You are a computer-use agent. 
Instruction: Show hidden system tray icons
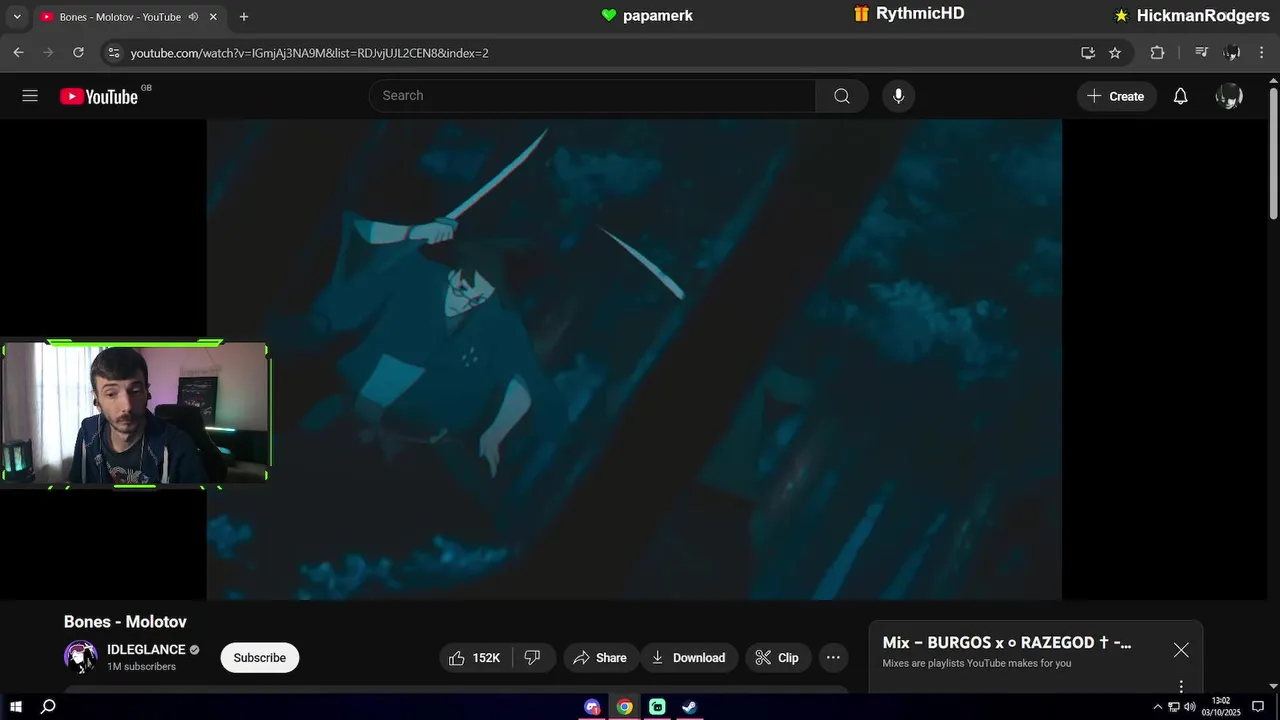coord(1158,707)
